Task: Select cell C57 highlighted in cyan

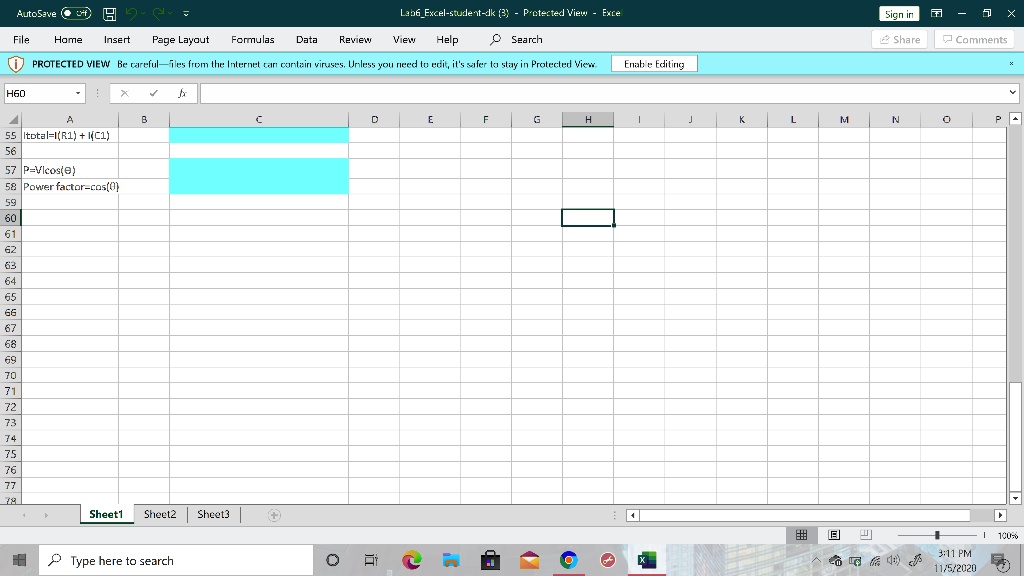Action: [x=259, y=170]
